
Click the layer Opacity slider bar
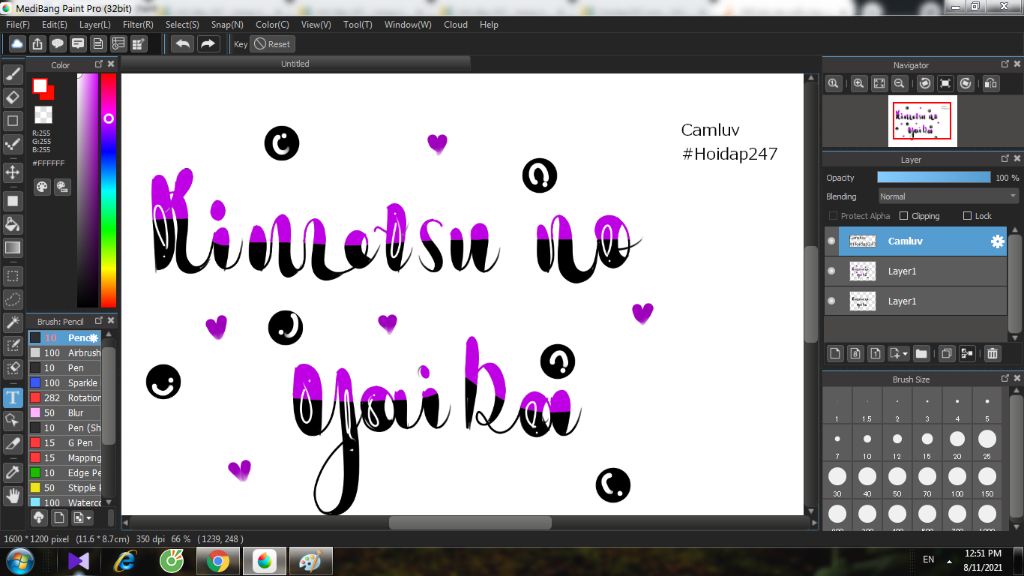pyautogui.click(x=933, y=178)
